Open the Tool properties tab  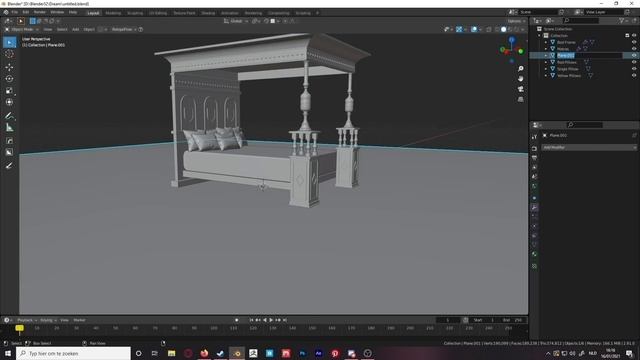534,137
